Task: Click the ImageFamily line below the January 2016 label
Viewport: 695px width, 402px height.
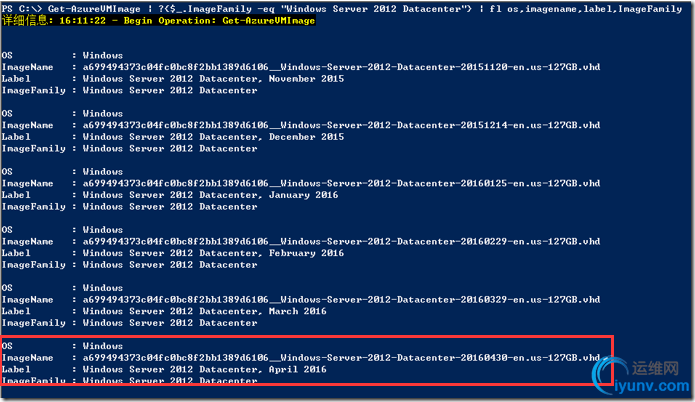Action: point(129,207)
